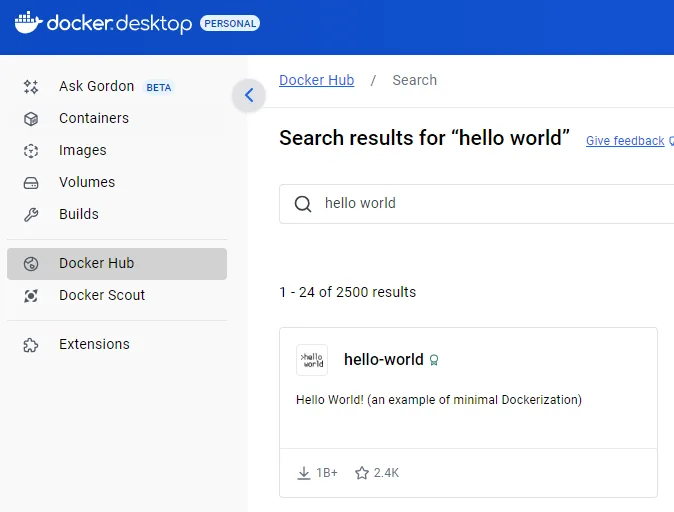Image resolution: width=674 pixels, height=512 pixels.
Task: Click the Images icon in sidebar
Action: 31,151
